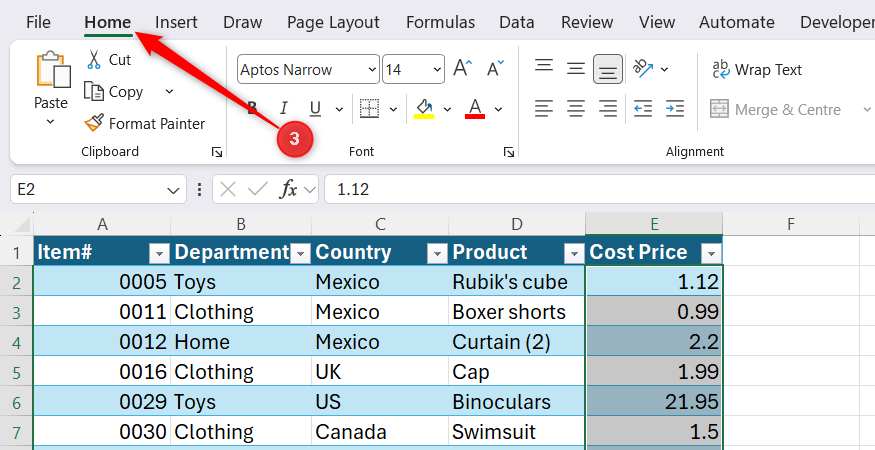This screenshot has width=875, height=450.
Task: Expand Paste options arrow
Action: tap(50, 122)
